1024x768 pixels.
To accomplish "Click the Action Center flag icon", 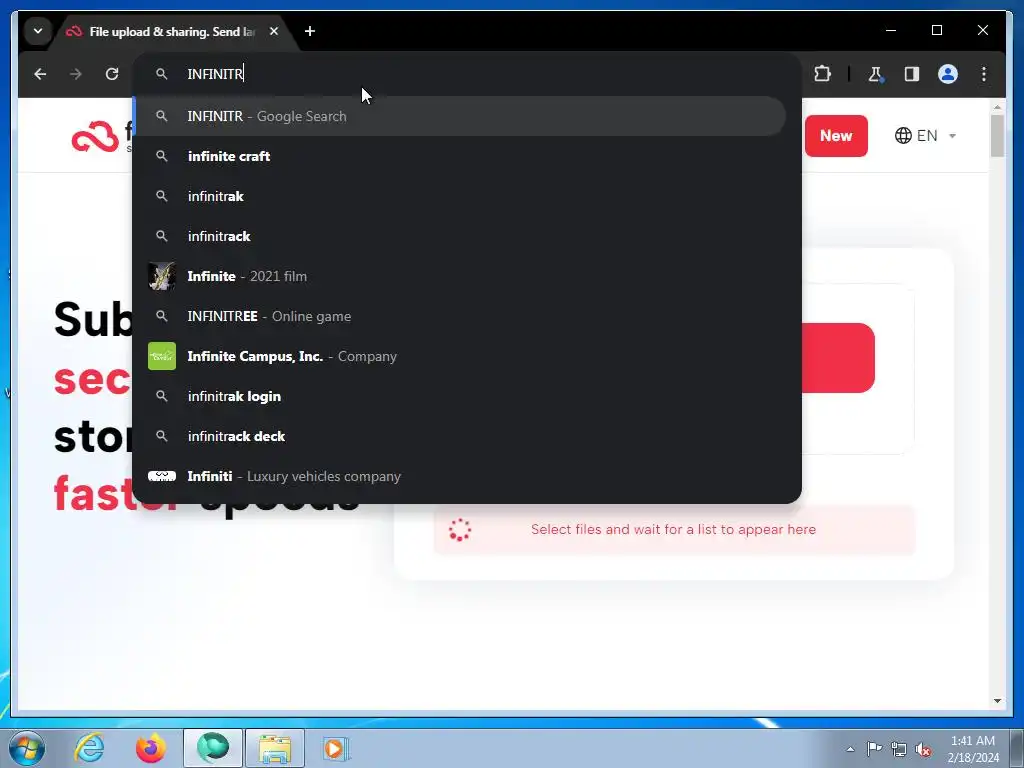I will [x=874, y=748].
